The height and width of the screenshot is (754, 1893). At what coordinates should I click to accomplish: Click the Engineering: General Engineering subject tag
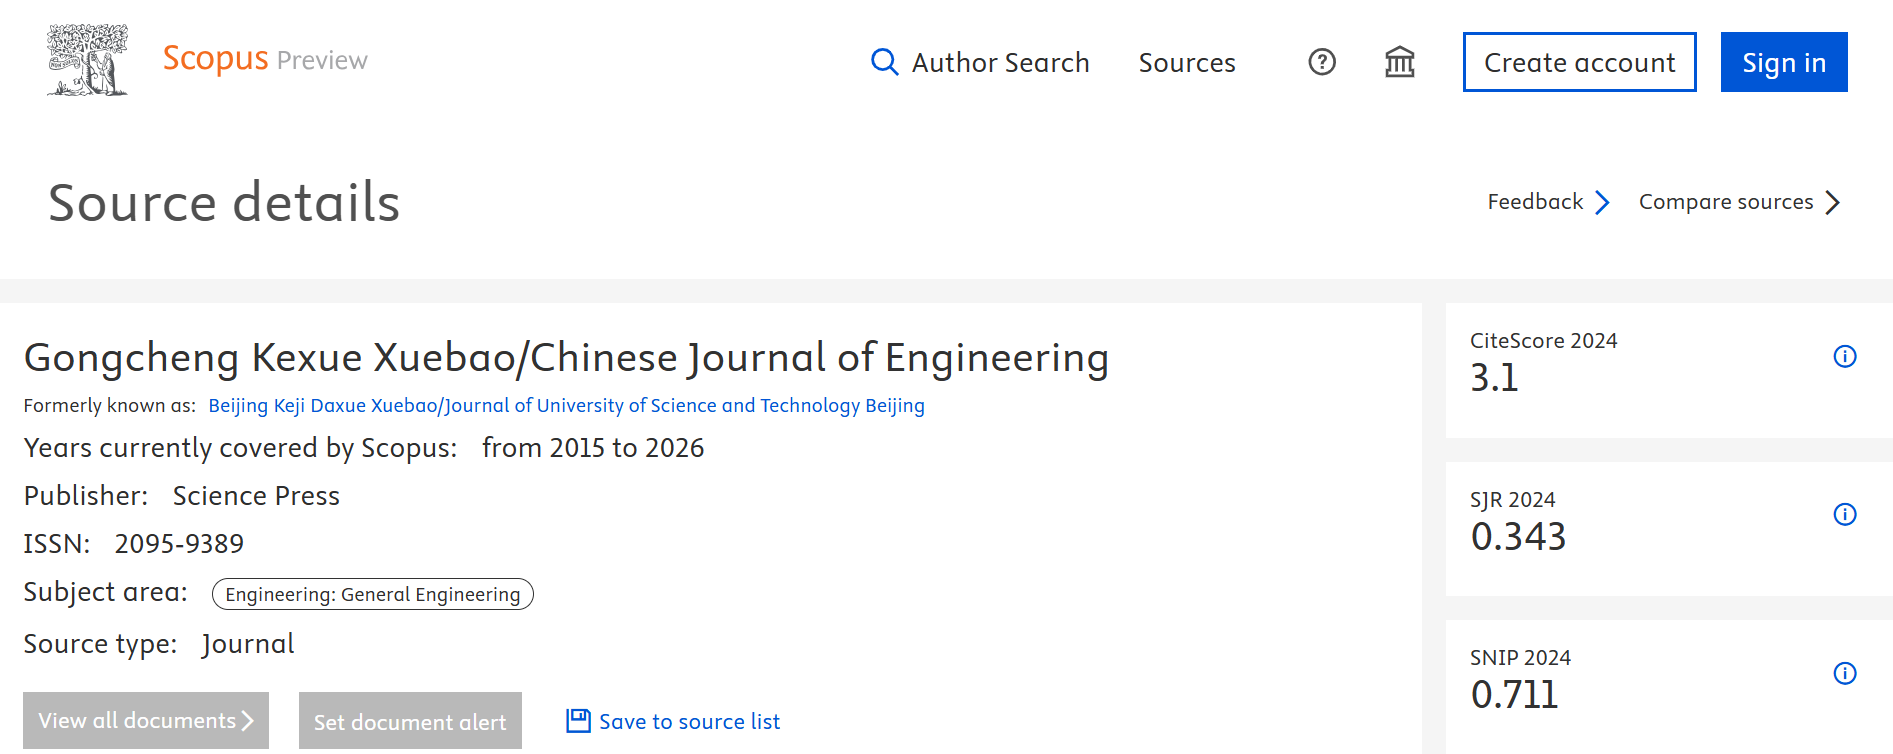[x=373, y=594]
